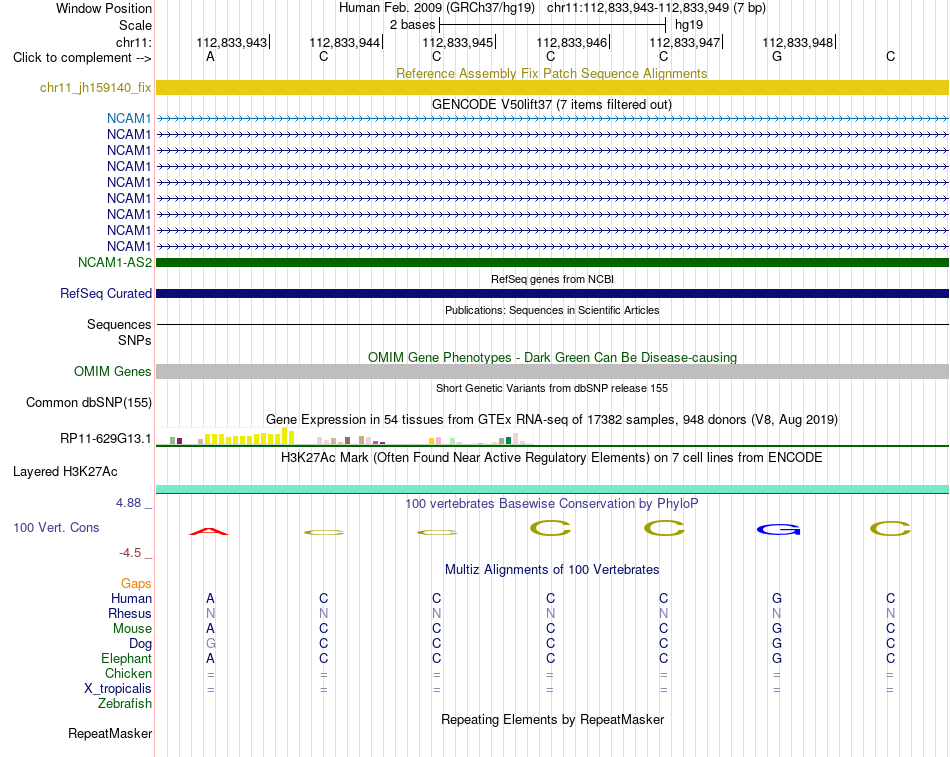The image size is (950, 757).
Task: Click the yellow fix patch alignment bar
Action: pyautogui.click(x=552, y=87)
